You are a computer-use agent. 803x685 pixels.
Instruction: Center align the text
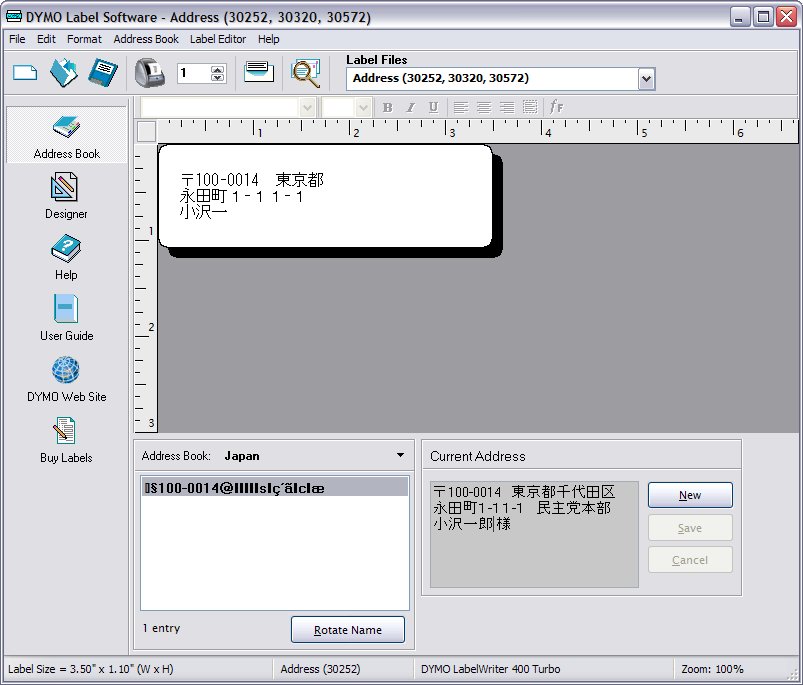coord(484,108)
